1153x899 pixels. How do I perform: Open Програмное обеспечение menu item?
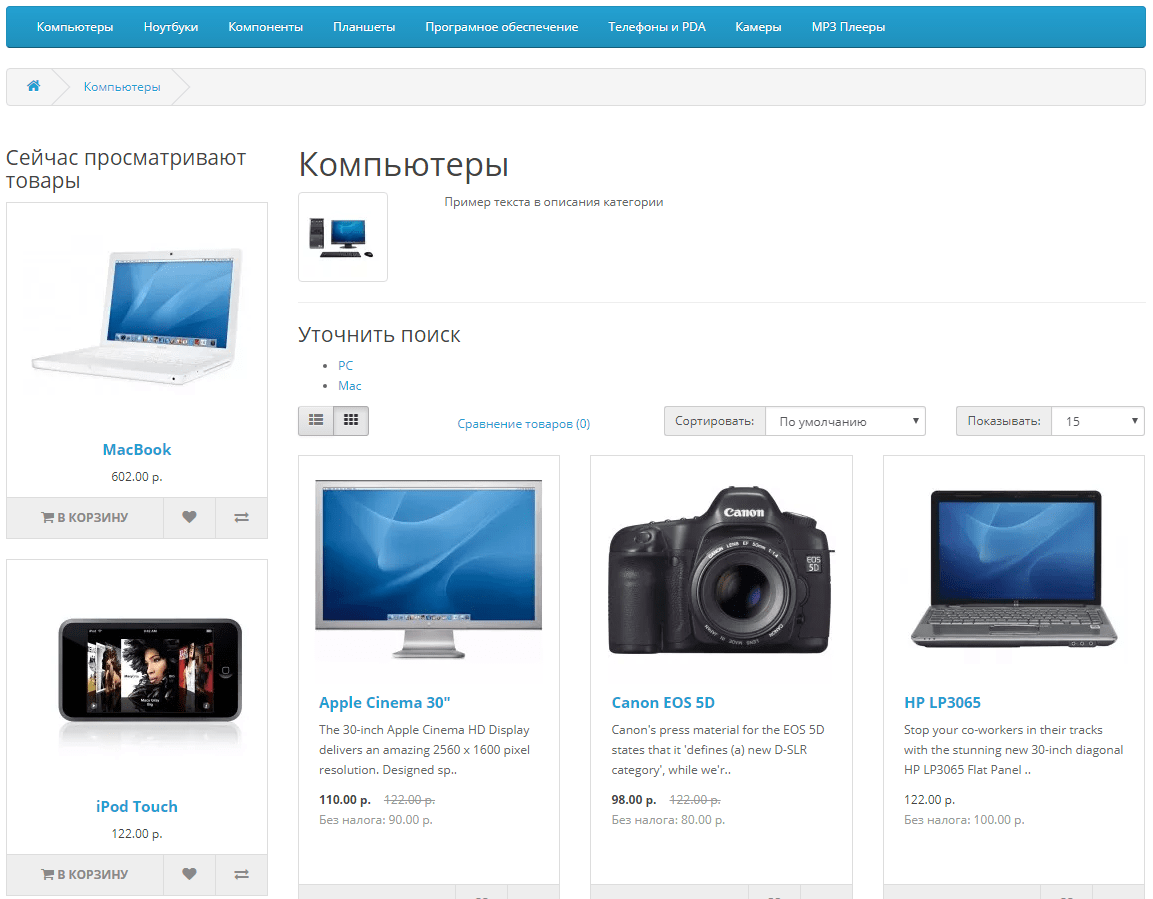click(x=501, y=27)
